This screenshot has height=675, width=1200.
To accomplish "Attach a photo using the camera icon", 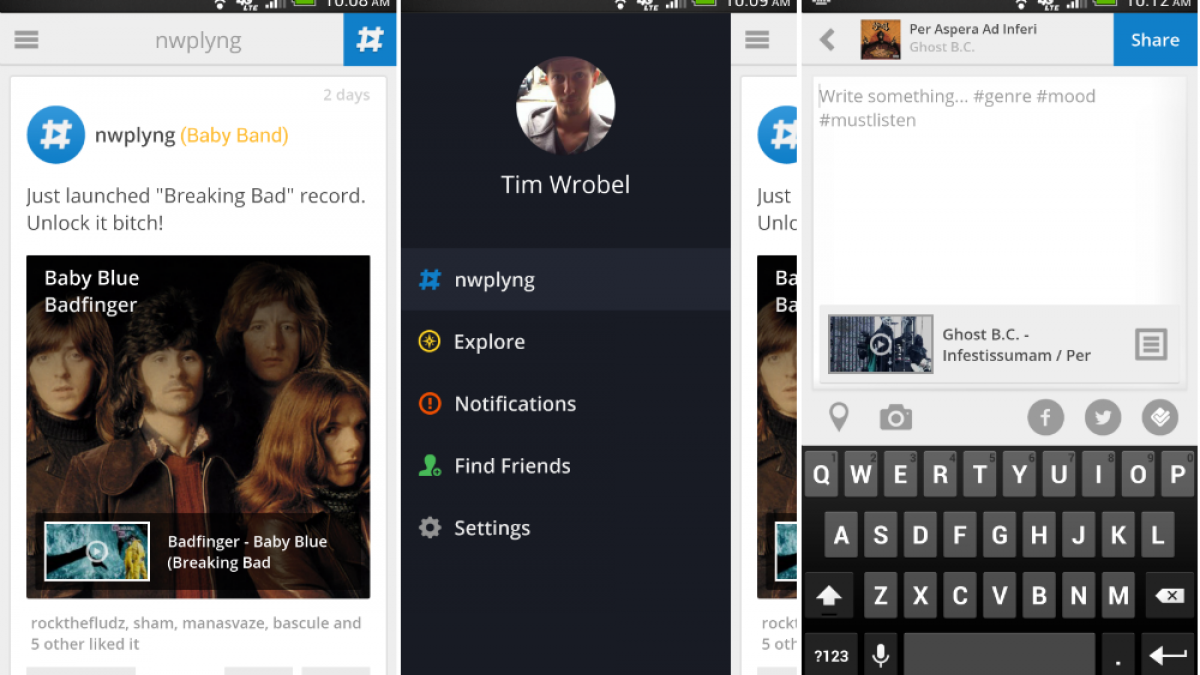I will [896, 417].
